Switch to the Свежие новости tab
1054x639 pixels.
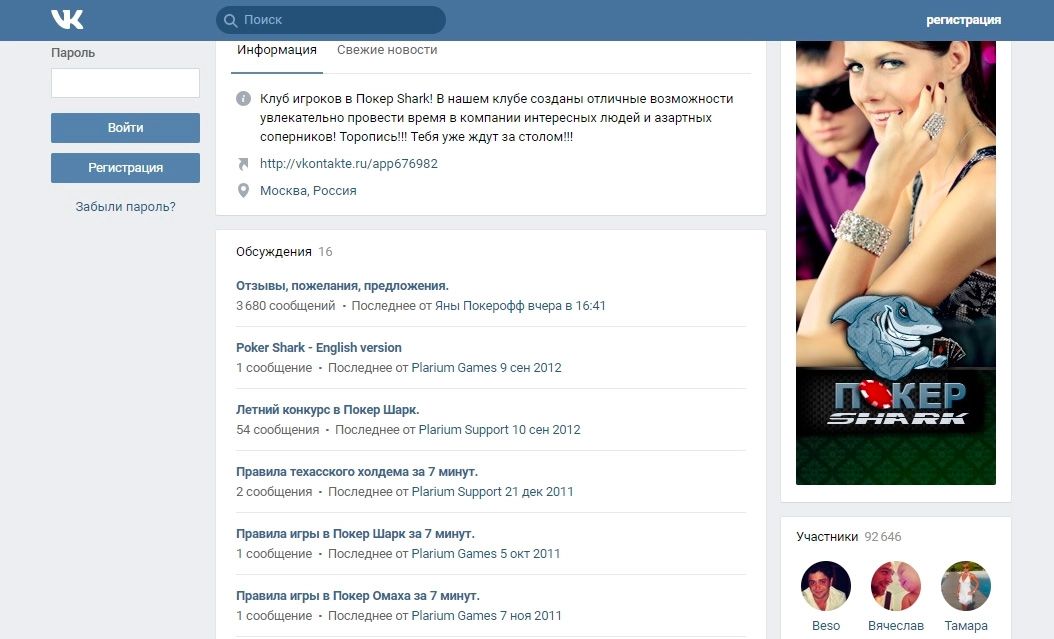point(387,50)
